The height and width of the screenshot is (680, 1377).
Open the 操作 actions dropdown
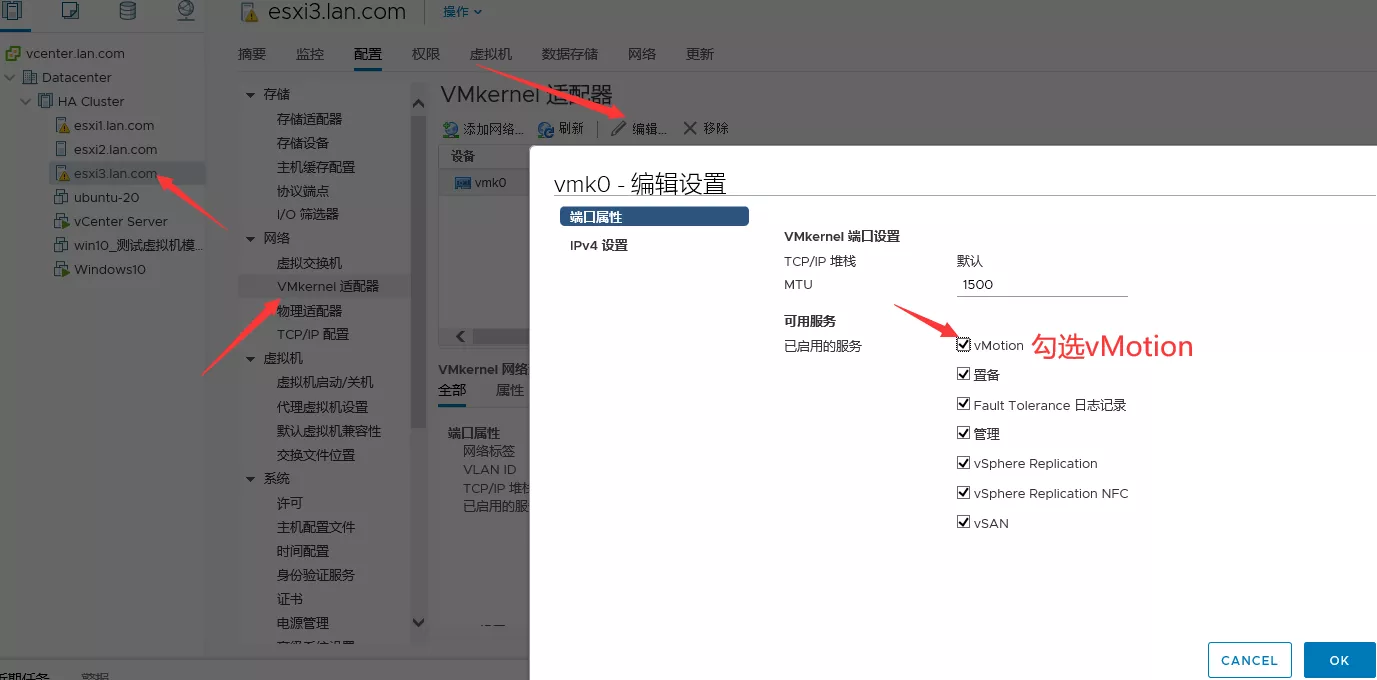tap(462, 12)
